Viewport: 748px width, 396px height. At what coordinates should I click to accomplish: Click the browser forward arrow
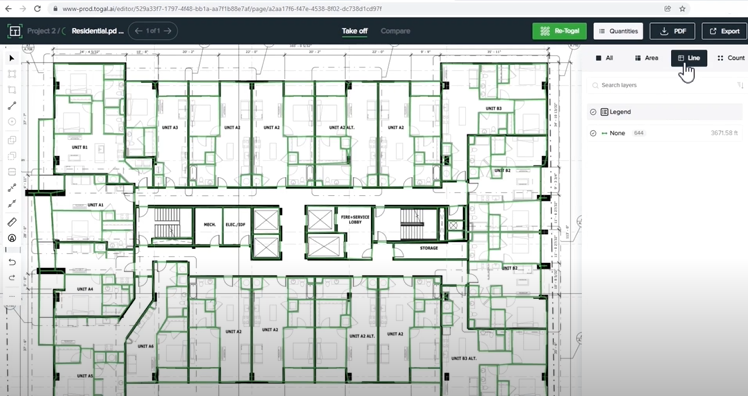pyautogui.click(x=23, y=9)
